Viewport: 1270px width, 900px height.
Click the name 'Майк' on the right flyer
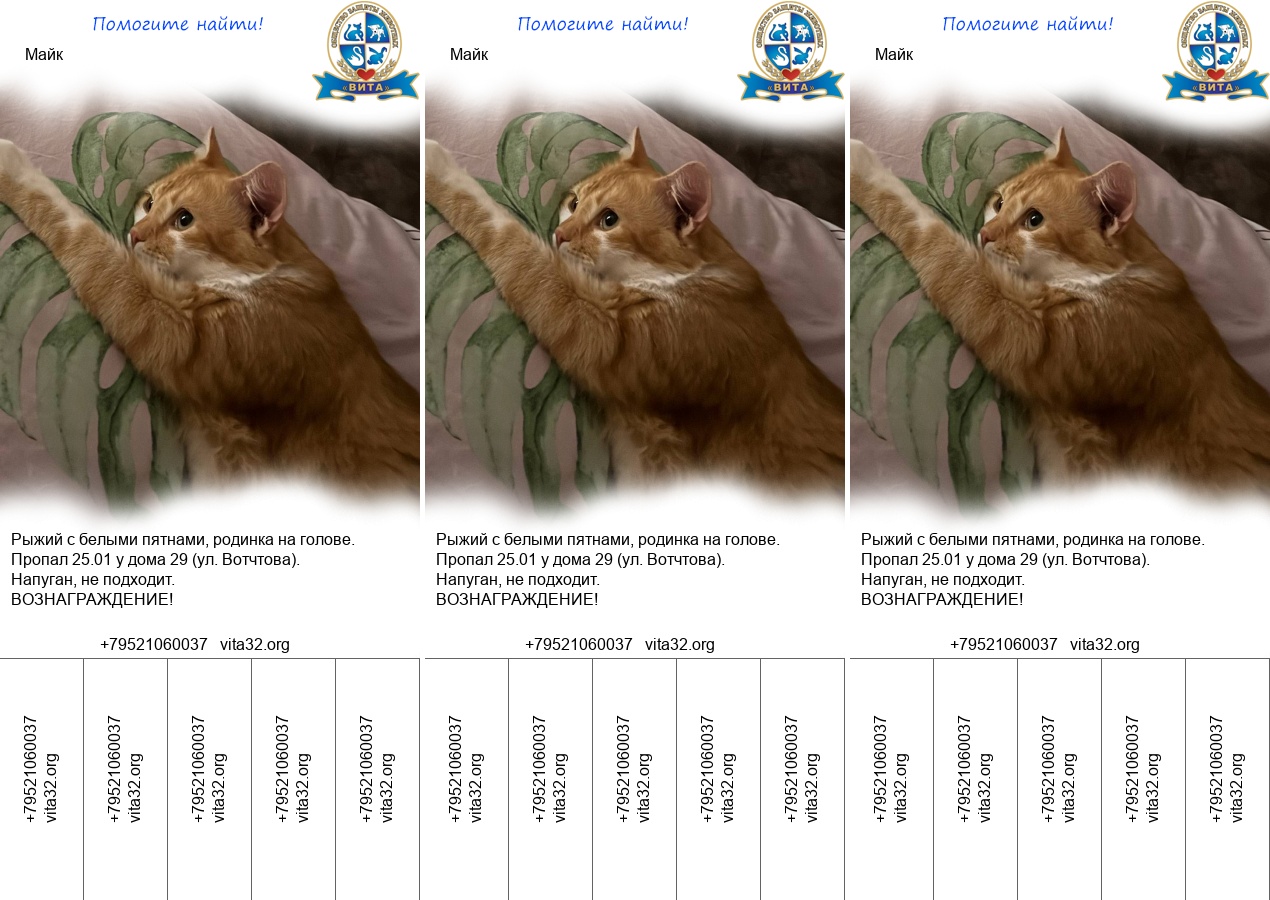[894, 55]
